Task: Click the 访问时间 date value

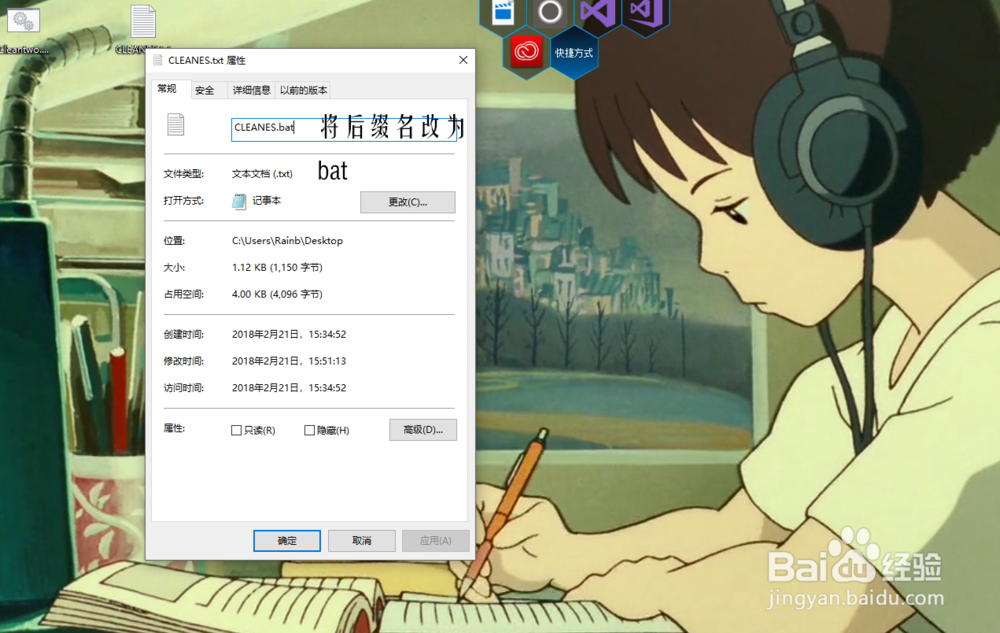Action: (289, 388)
